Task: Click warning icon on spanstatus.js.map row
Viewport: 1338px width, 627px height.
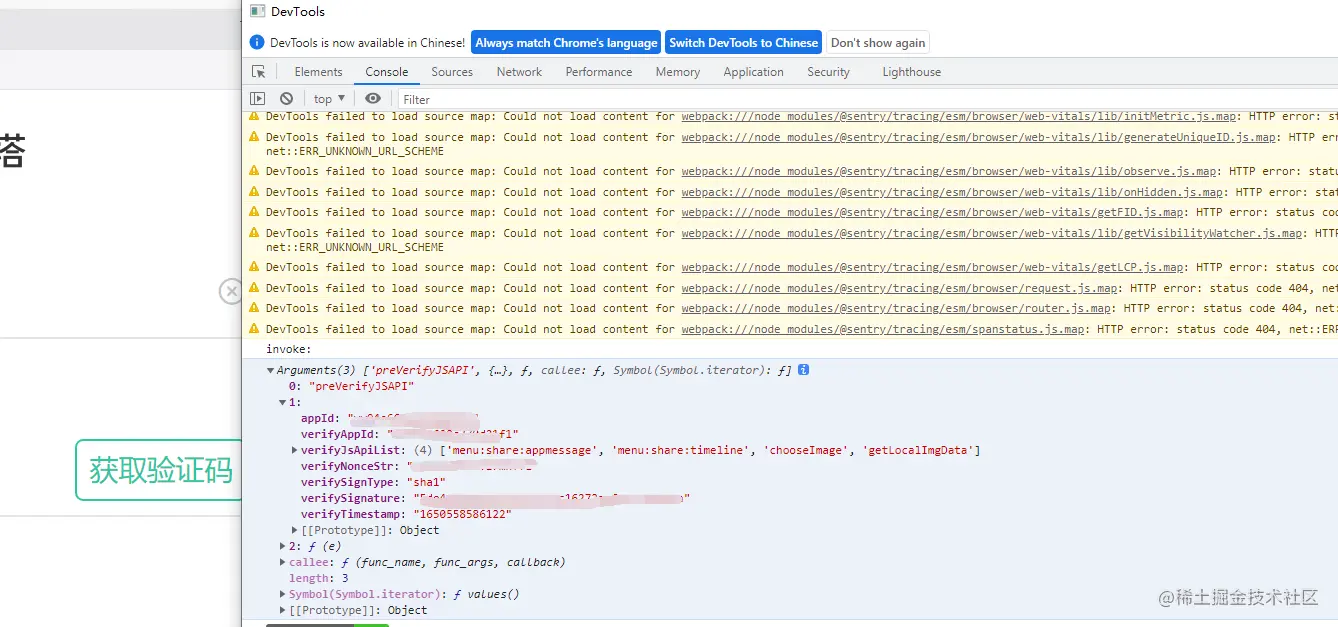Action: click(x=254, y=329)
